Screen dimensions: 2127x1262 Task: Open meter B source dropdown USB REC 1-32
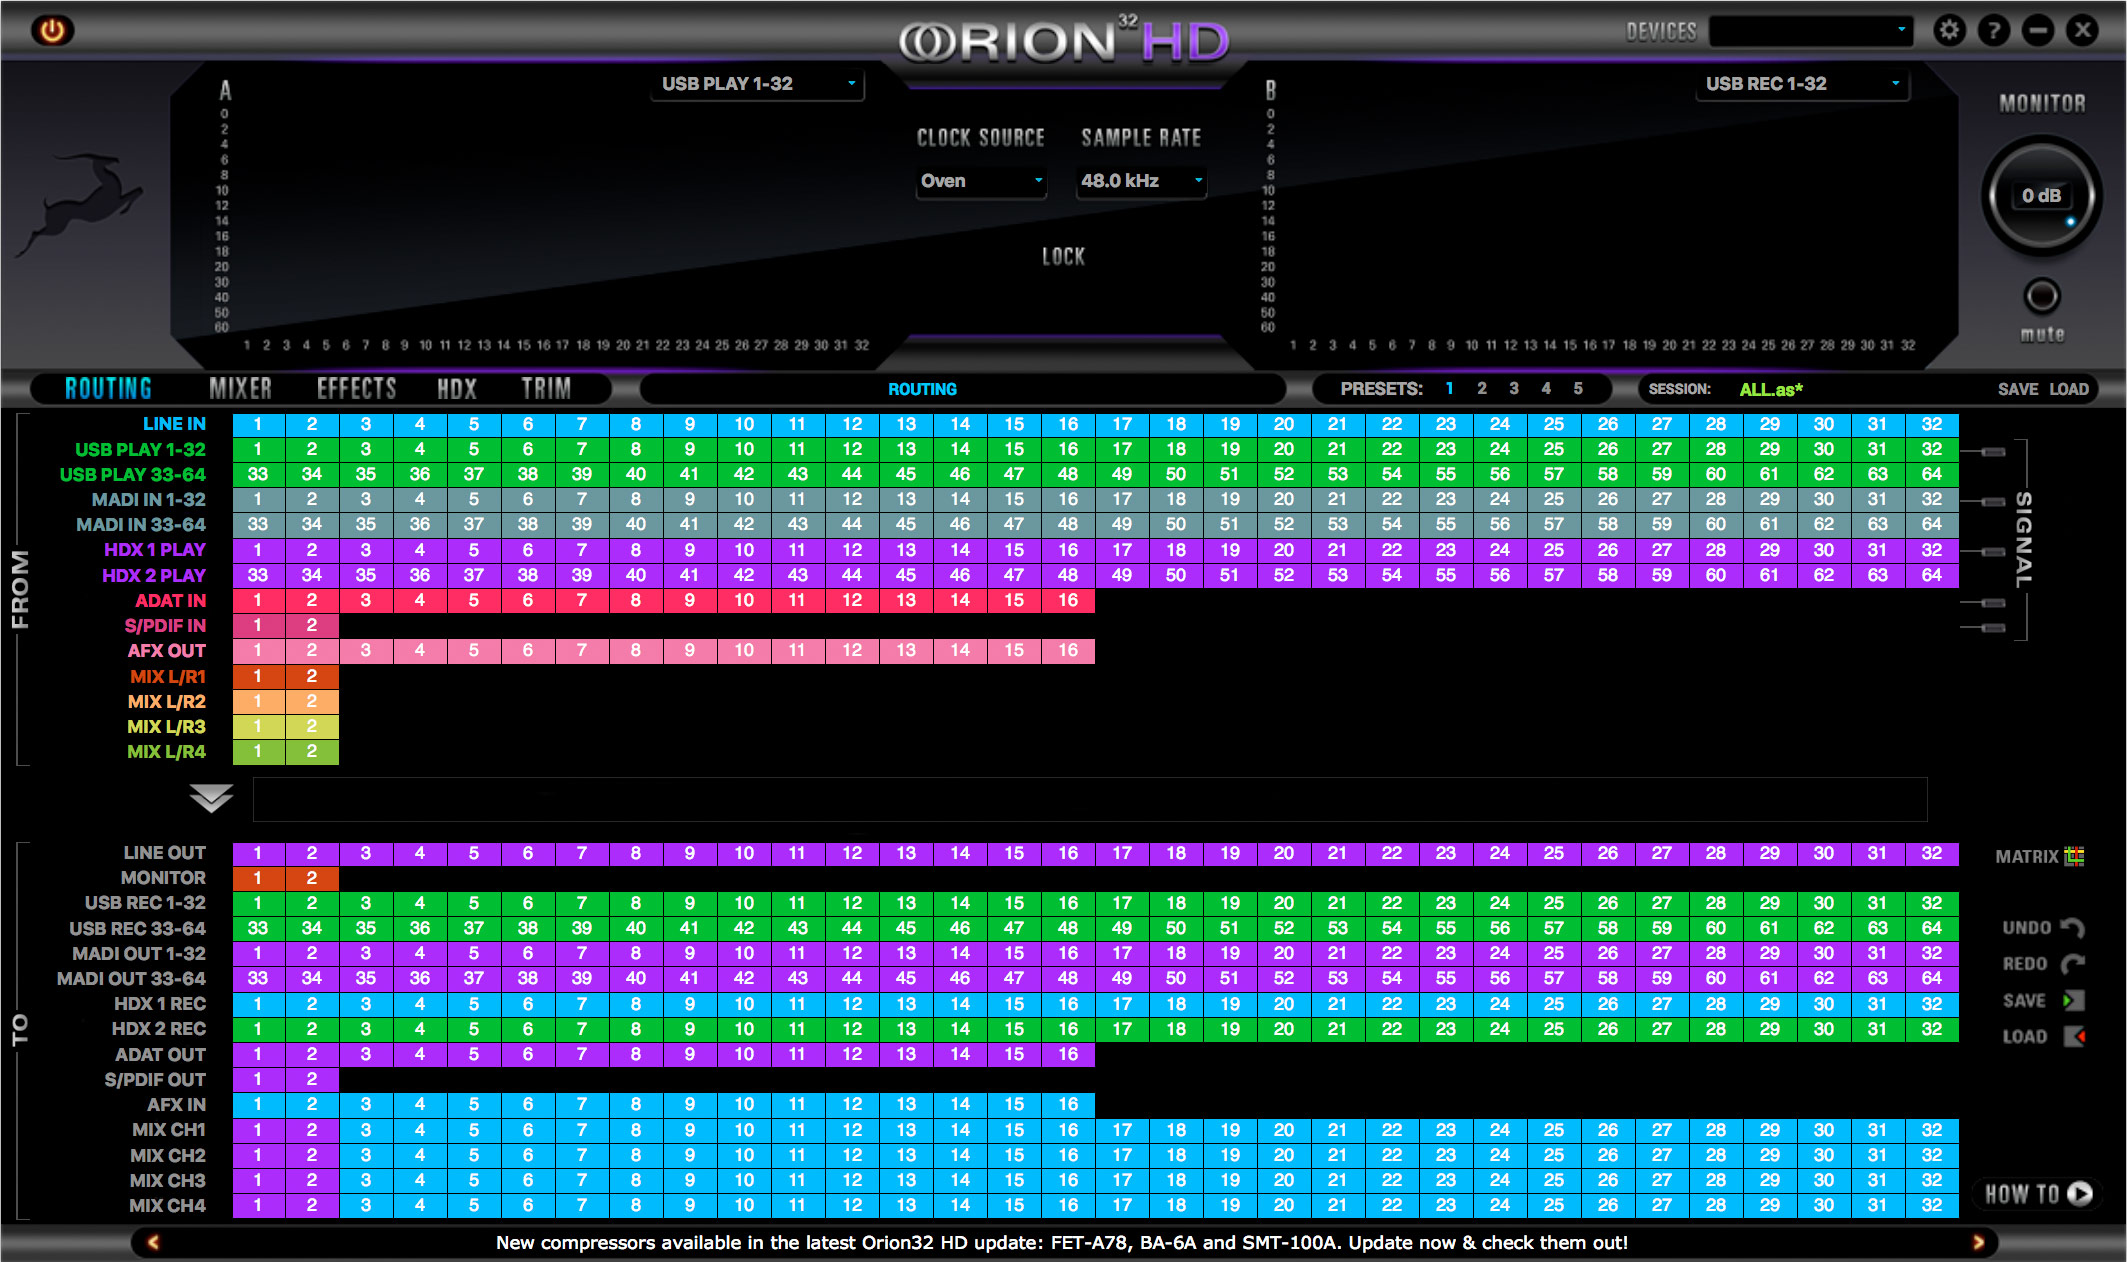click(1803, 84)
